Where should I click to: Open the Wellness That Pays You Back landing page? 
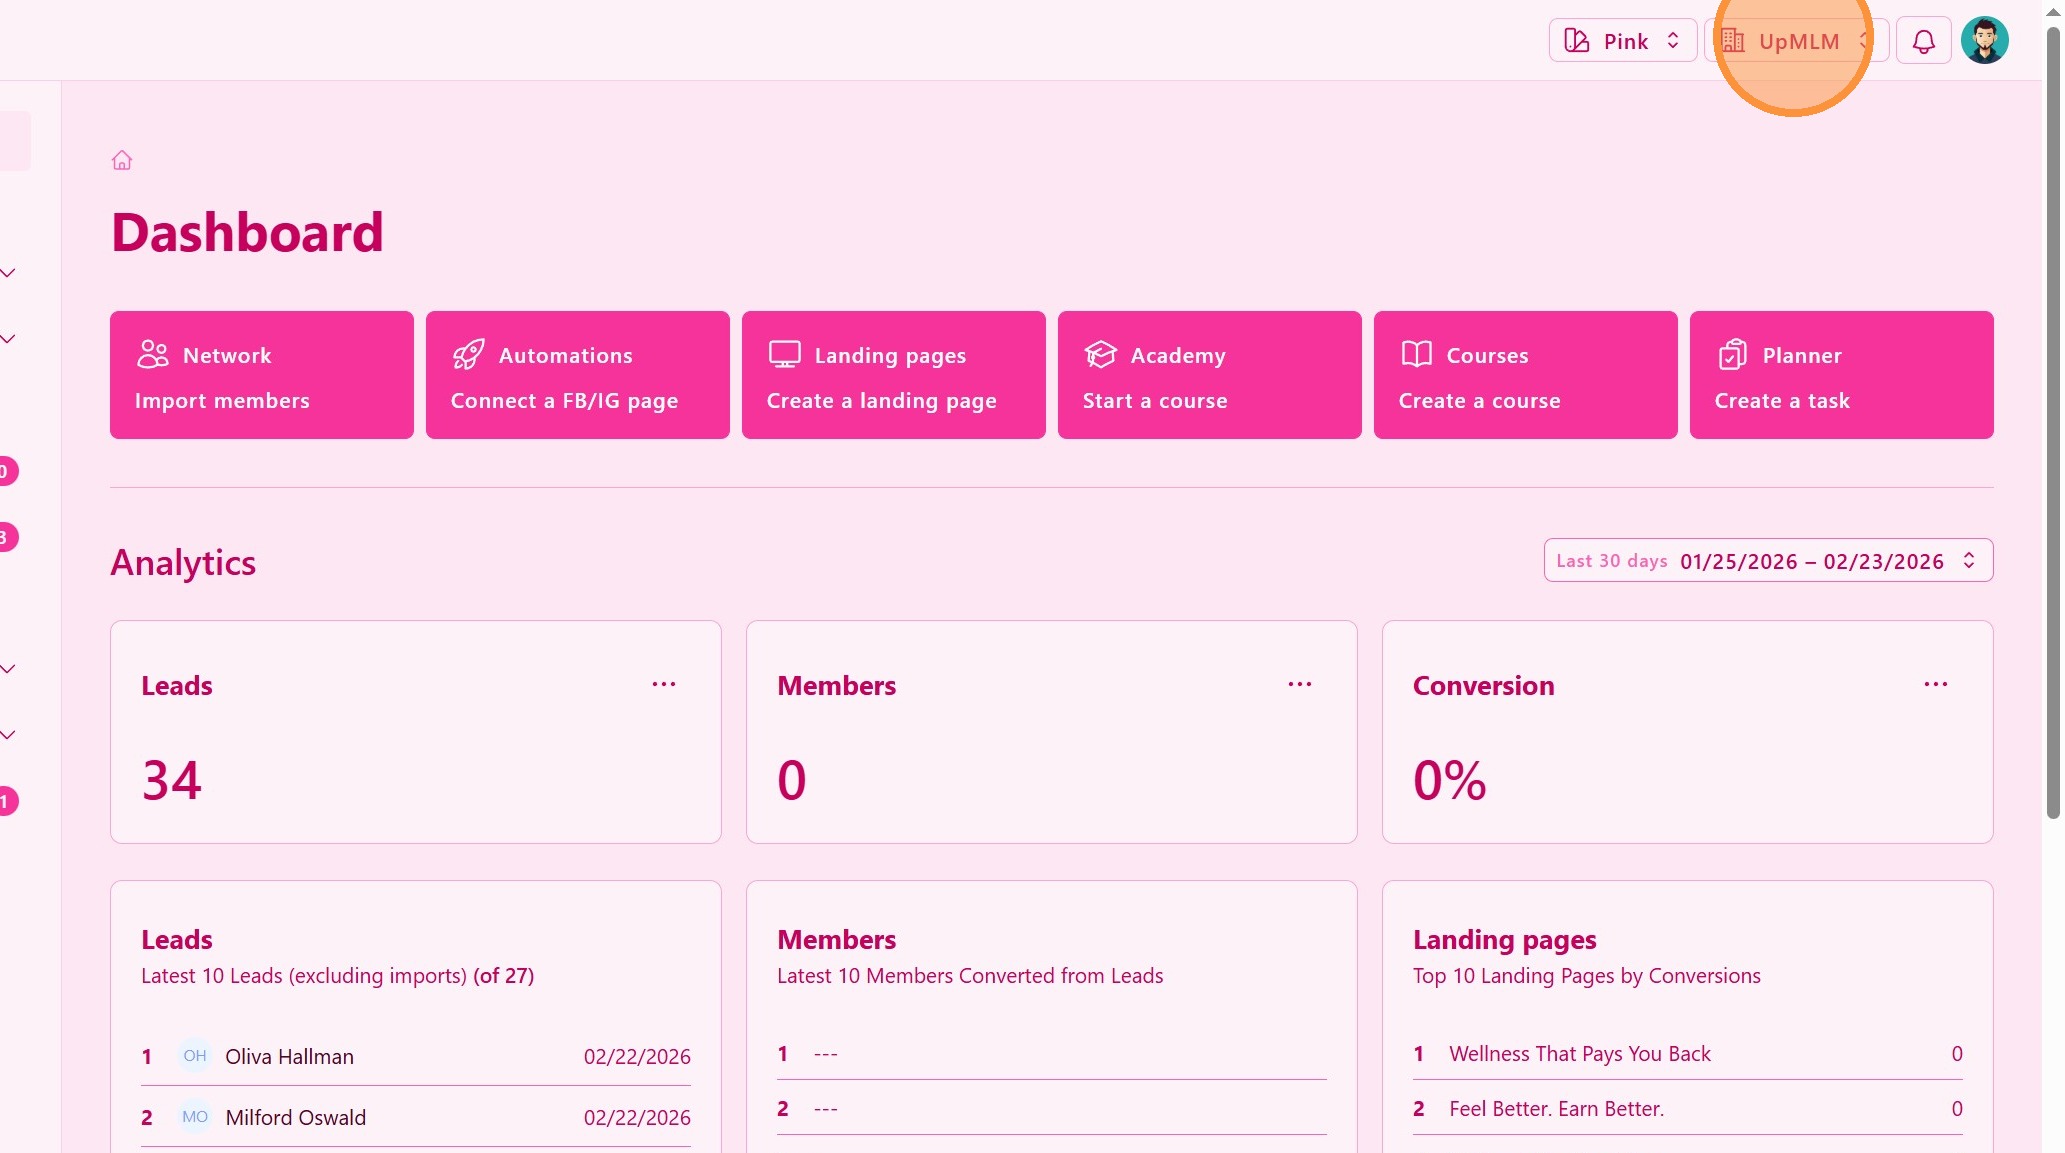tap(1579, 1054)
